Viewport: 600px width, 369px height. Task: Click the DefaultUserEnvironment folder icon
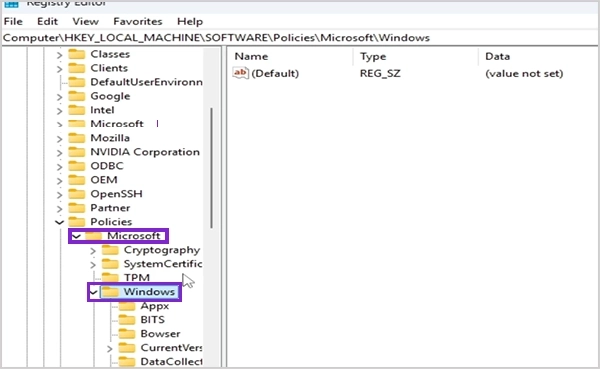click(x=77, y=82)
